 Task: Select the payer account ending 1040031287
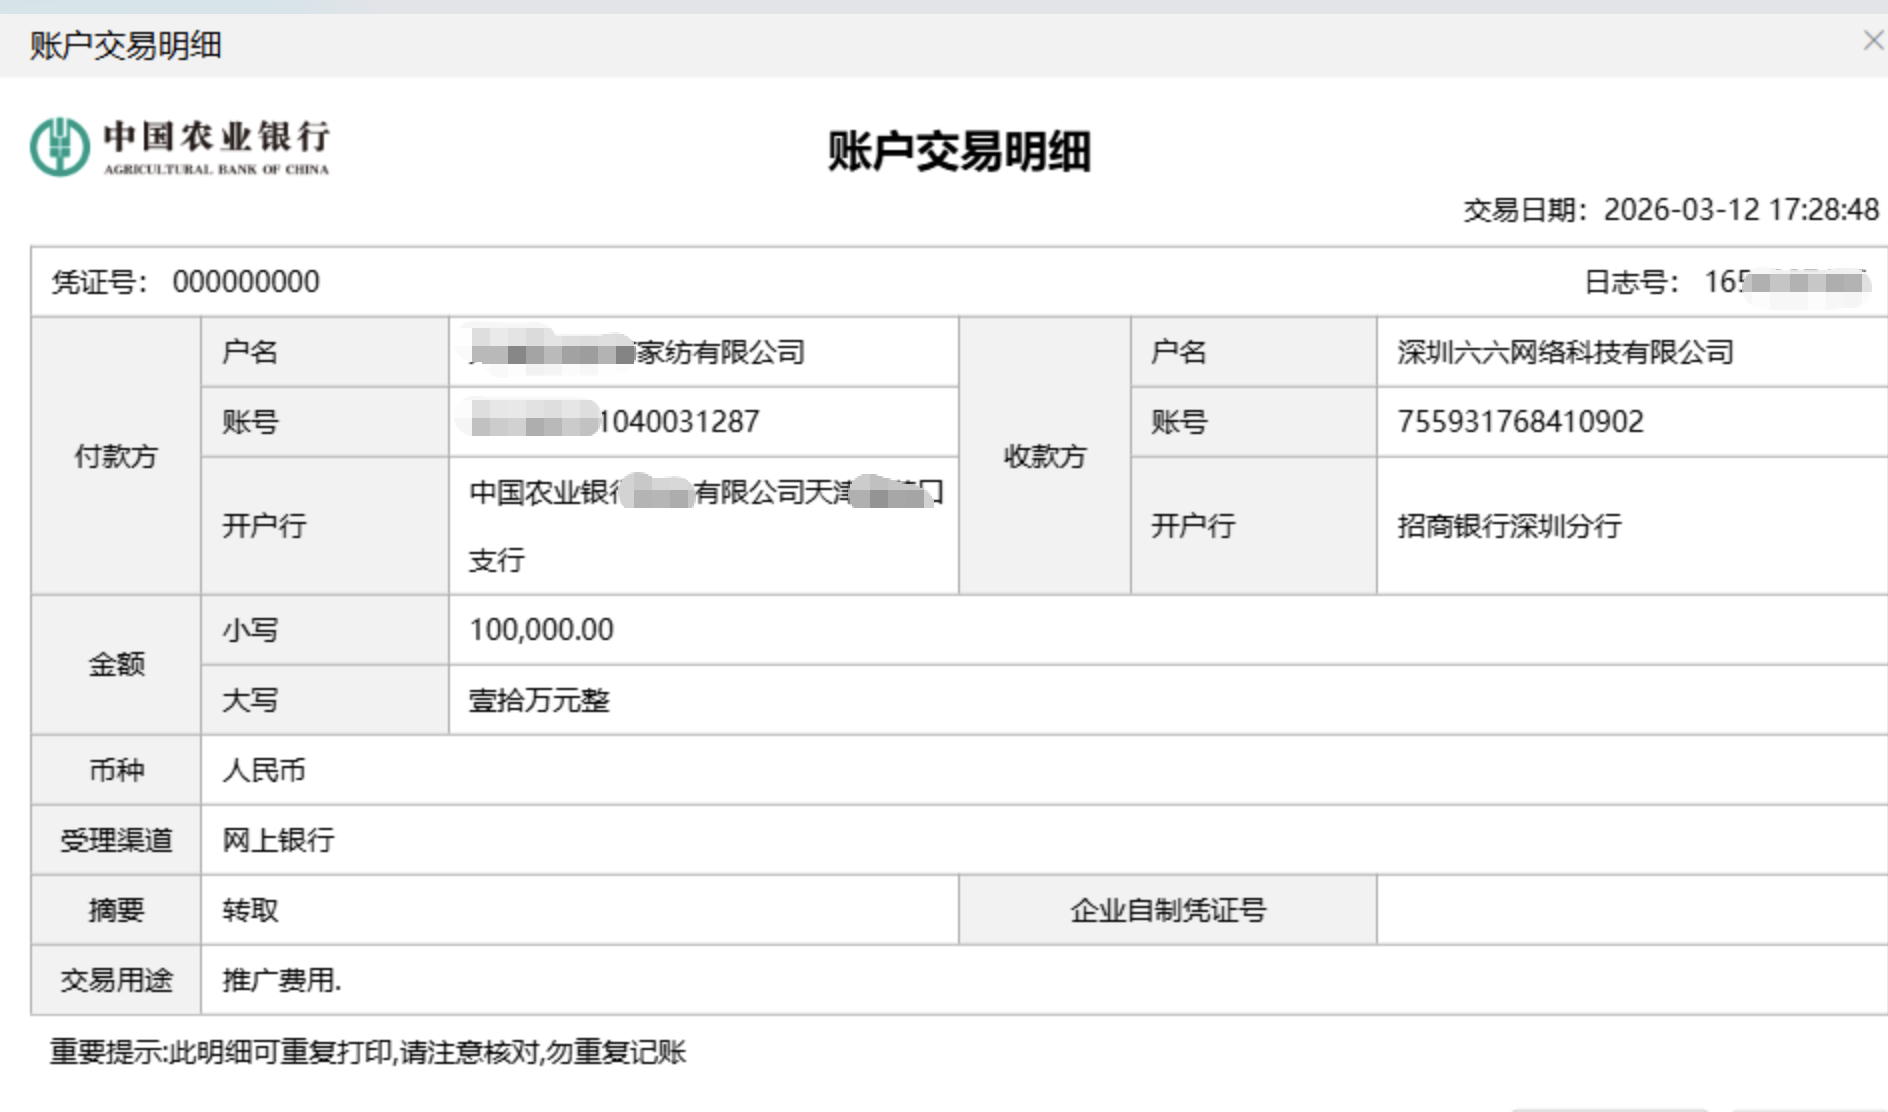click(x=616, y=422)
